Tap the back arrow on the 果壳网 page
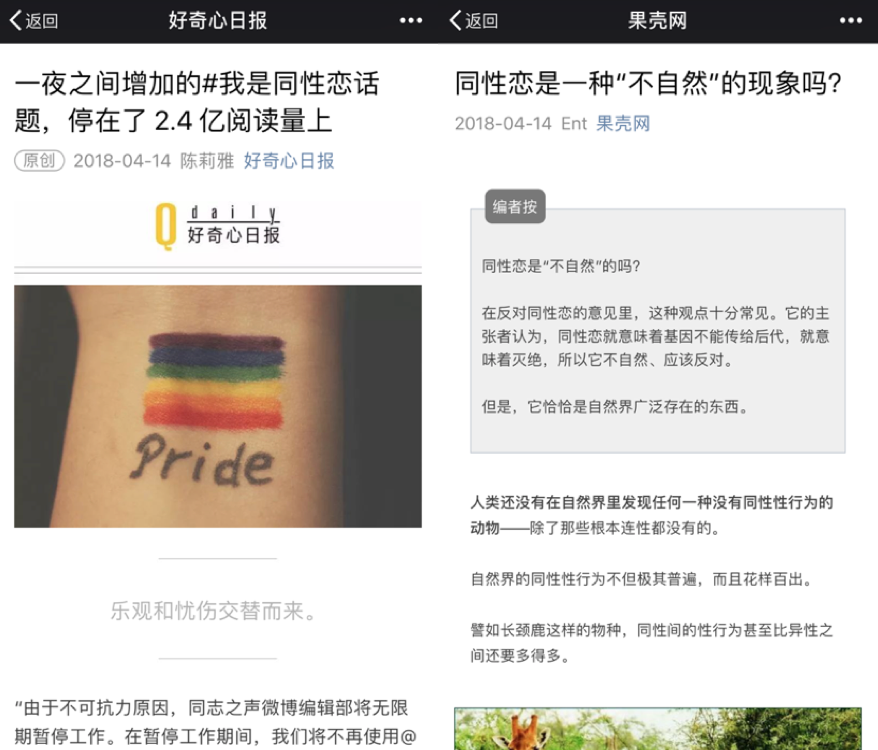The height and width of the screenshot is (750, 878). point(474,21)
